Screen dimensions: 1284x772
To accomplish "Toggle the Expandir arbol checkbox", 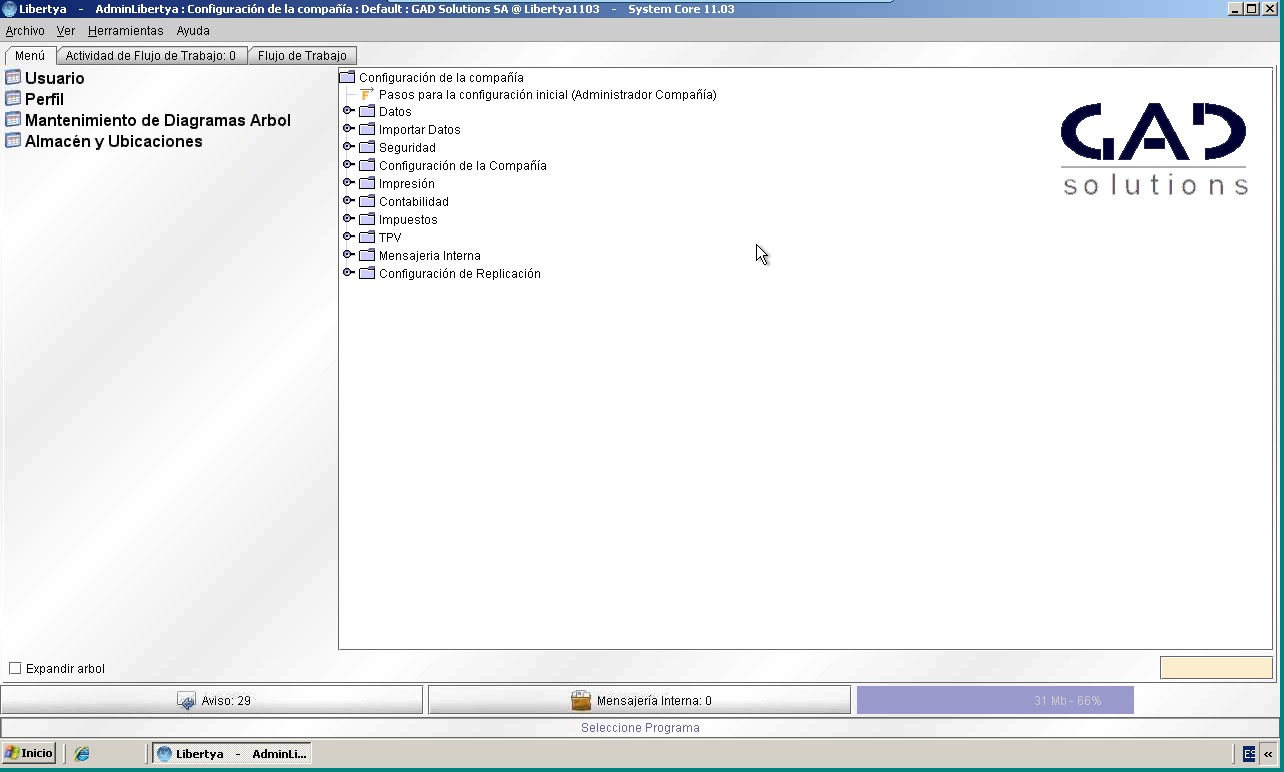I will tap(15, 669).
